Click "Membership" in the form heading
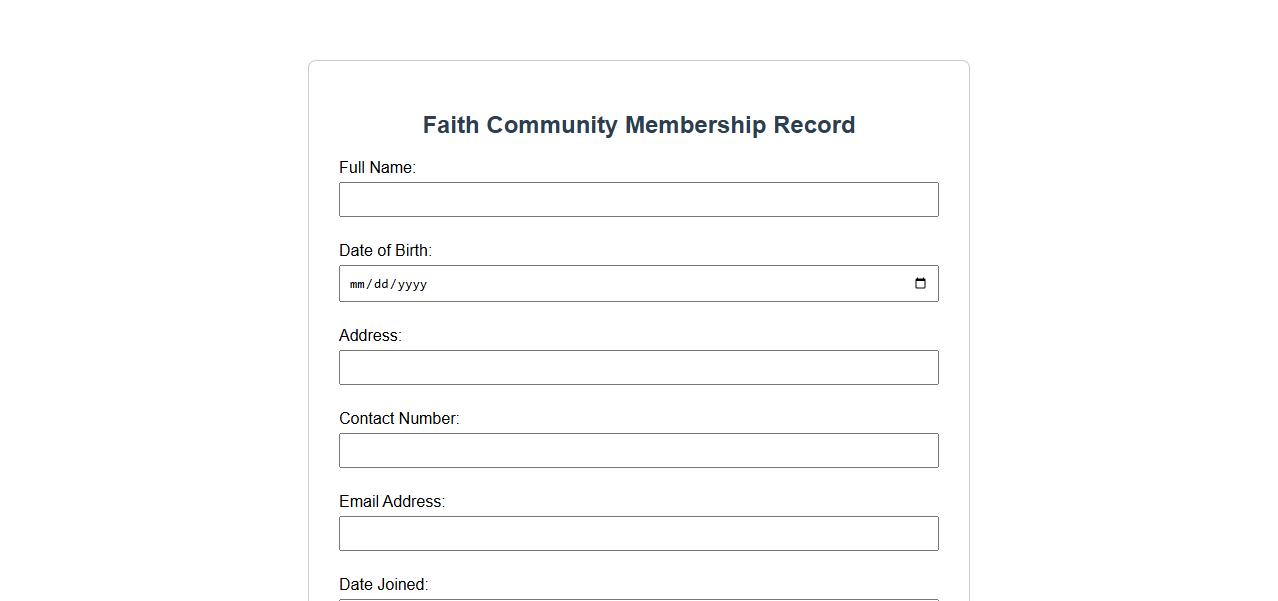The height and width of the screenshot is (601, 1278). pyautogui.click(x=695, y=126)
